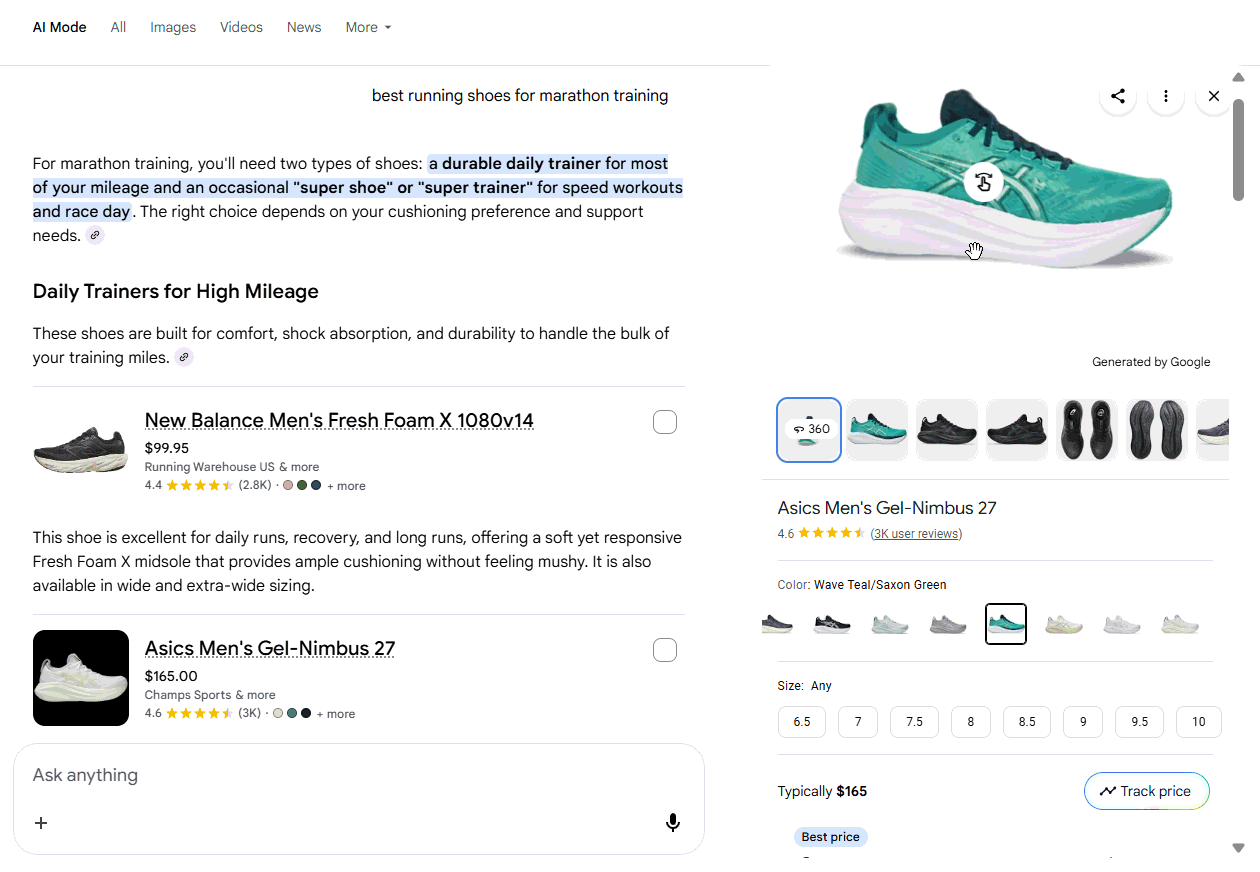Tick the New Balance 1080v14 compare checkbox
1260x872 pixels.
pyautogui.click(x=665, y=422)
